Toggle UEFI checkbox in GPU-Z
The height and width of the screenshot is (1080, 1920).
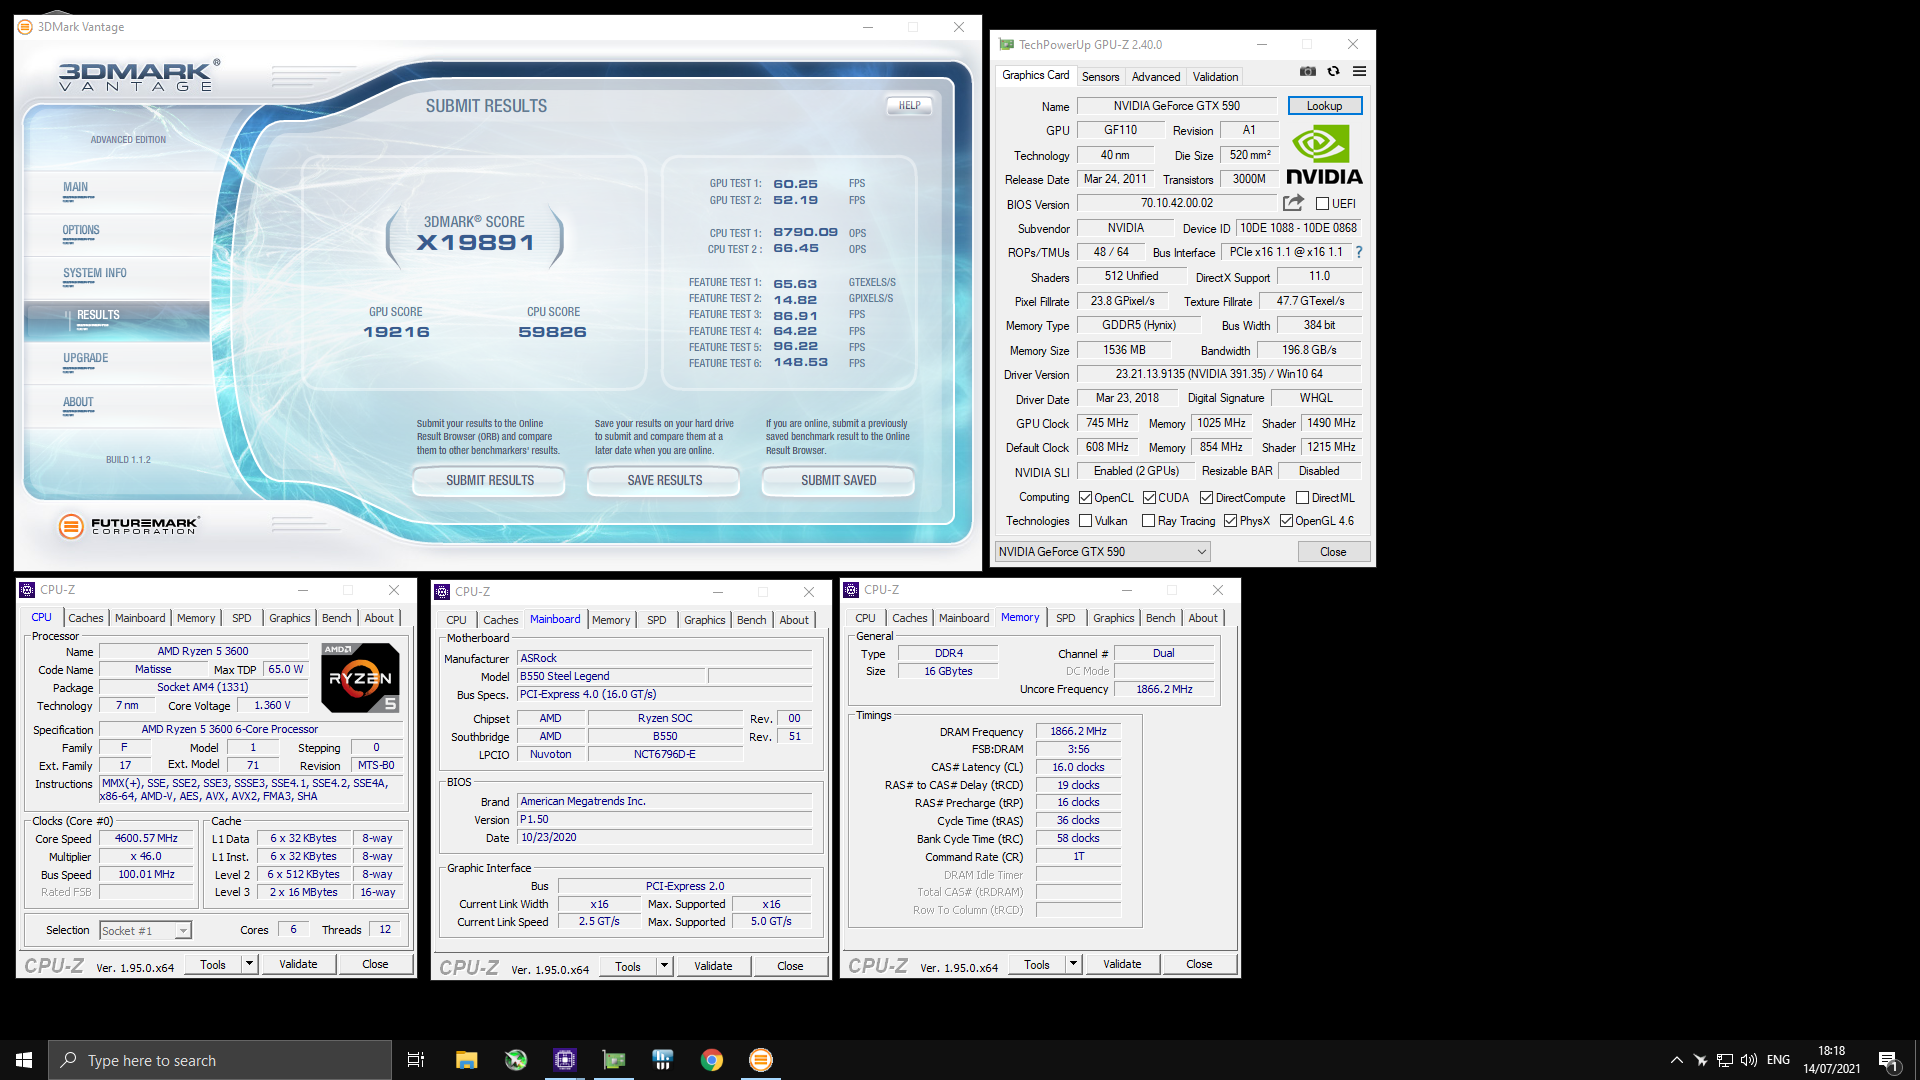pyautogui.click(x=1322, y=204)
